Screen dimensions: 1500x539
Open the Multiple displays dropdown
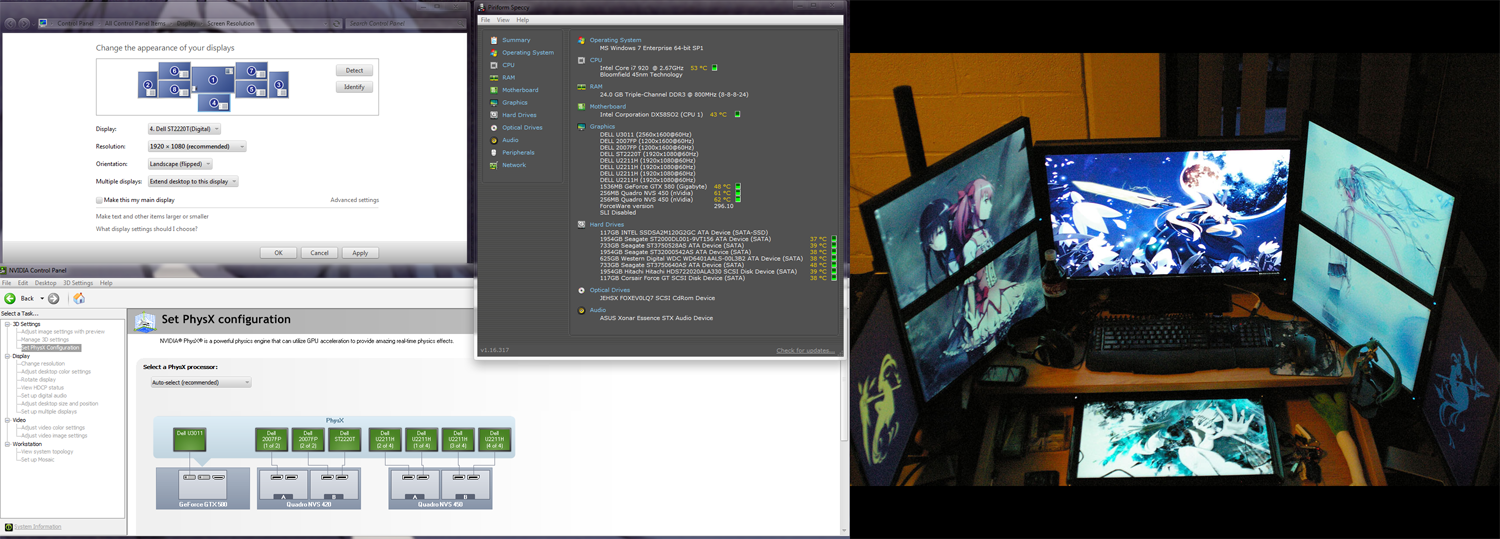click(x=193, y=181)
